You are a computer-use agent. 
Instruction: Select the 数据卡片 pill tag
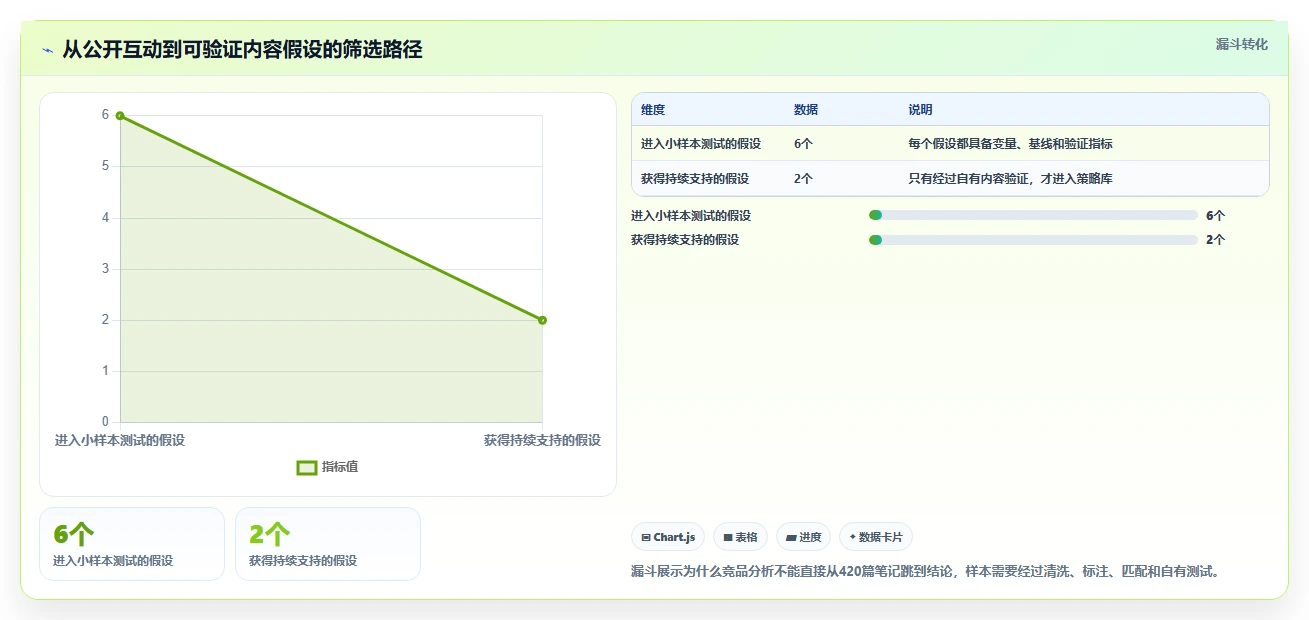pos(876,537)
